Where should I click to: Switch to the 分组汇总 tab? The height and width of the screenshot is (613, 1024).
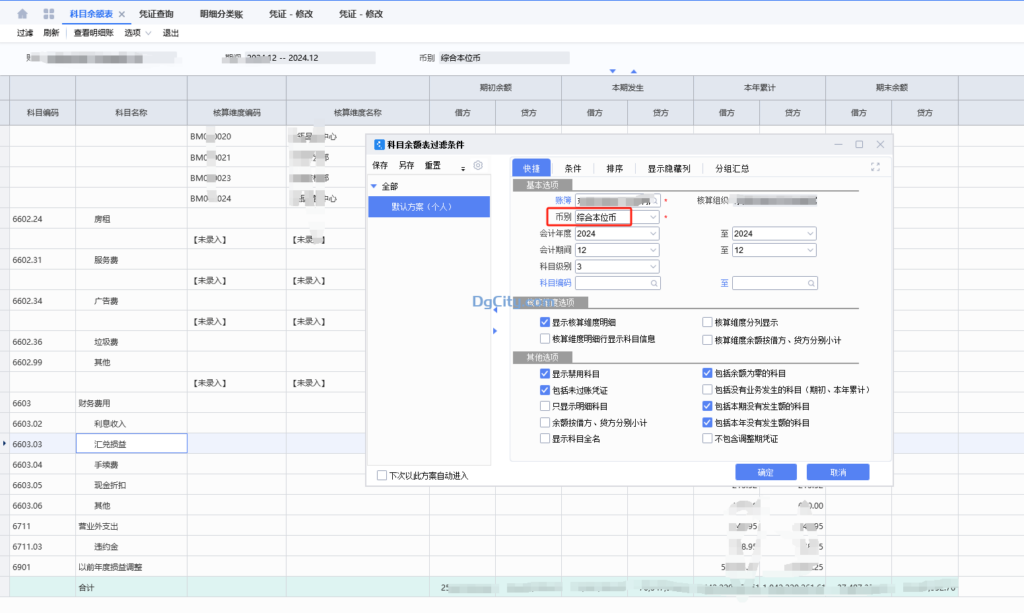click(x=732, y=168)
